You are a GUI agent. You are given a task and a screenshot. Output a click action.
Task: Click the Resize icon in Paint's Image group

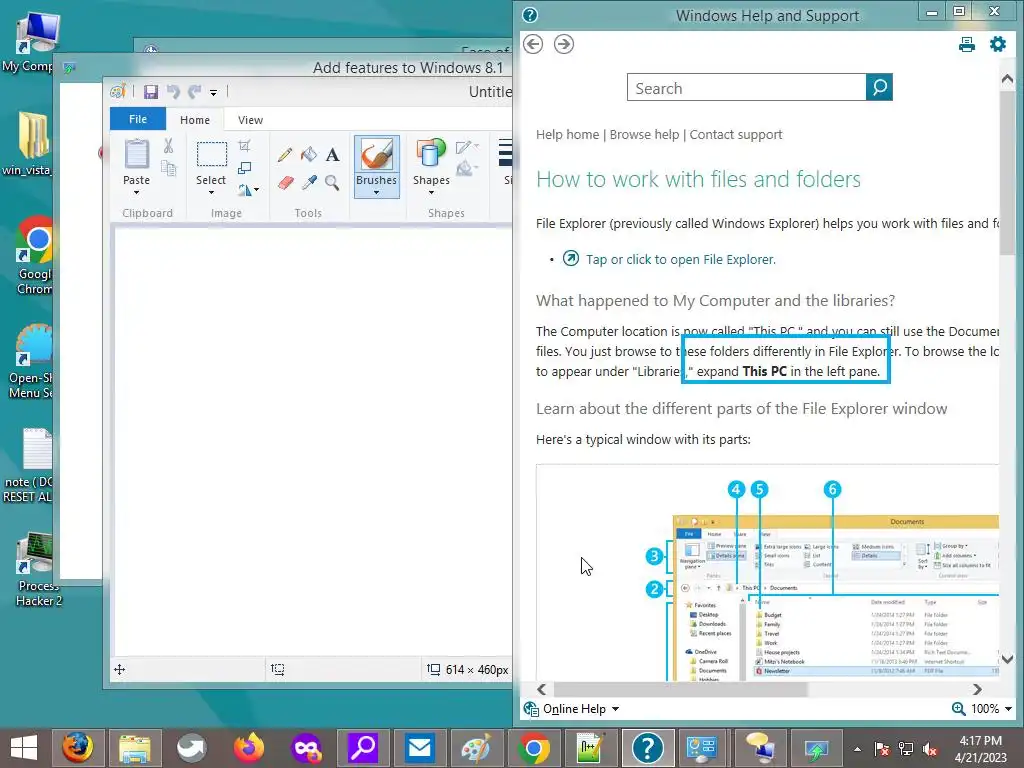point(244,168)
